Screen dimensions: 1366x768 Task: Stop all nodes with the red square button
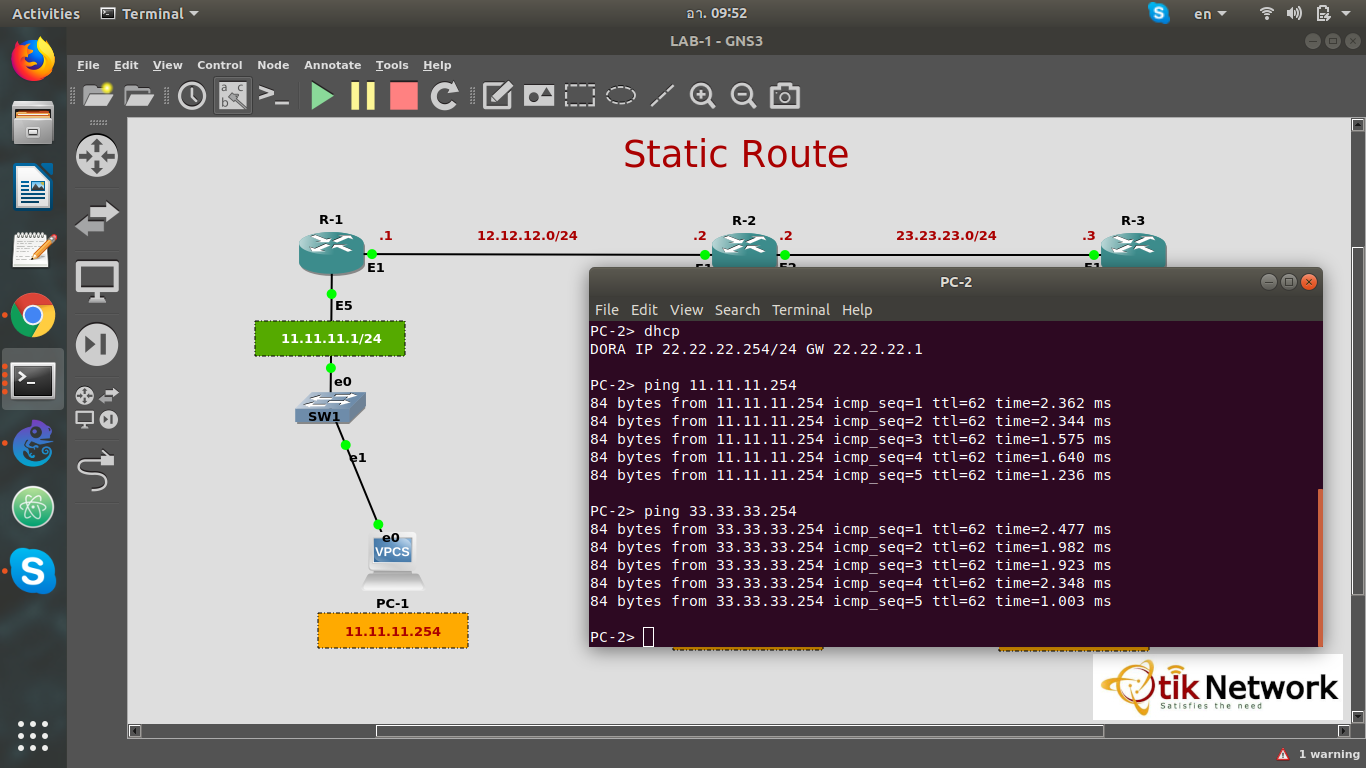[x=403, y=96]
